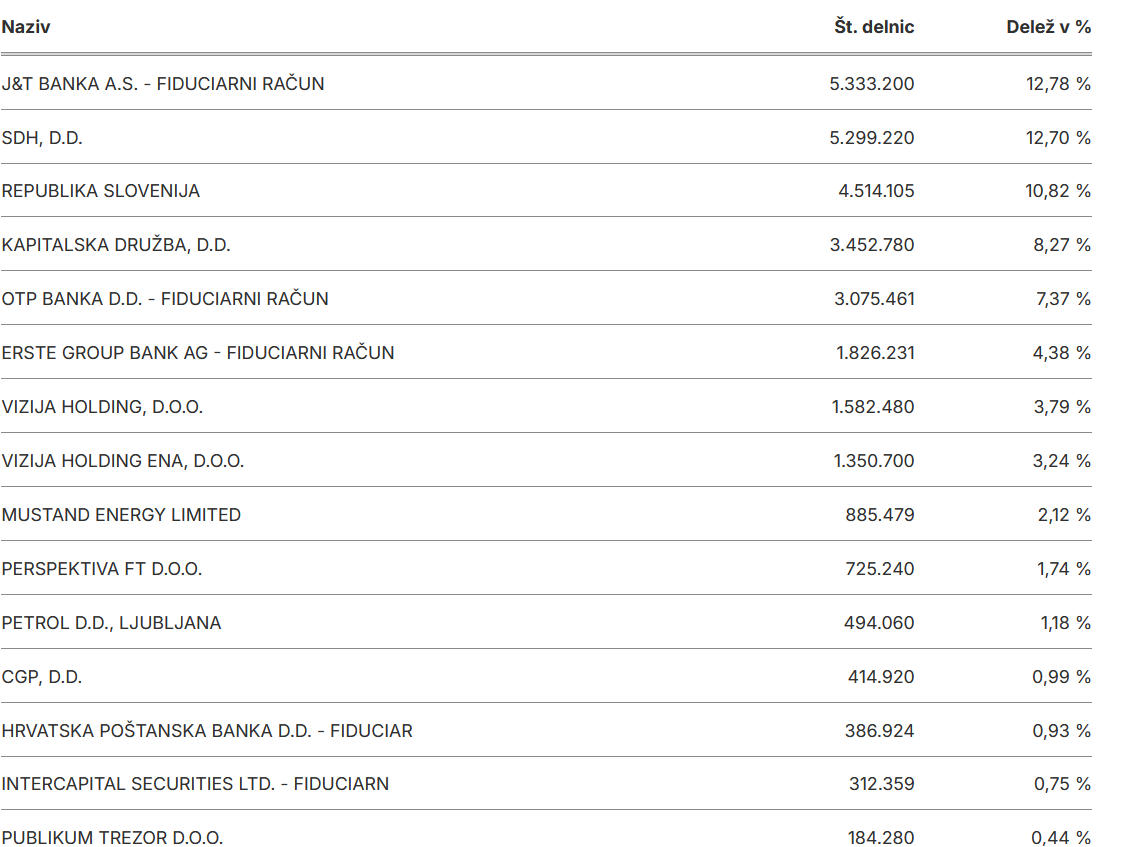Click HRVATSKA POŠTANSKA BANKA D.D. entry
Image resolution: width=1125 pixels, height=847 pixels.
(x=207, y=731)
